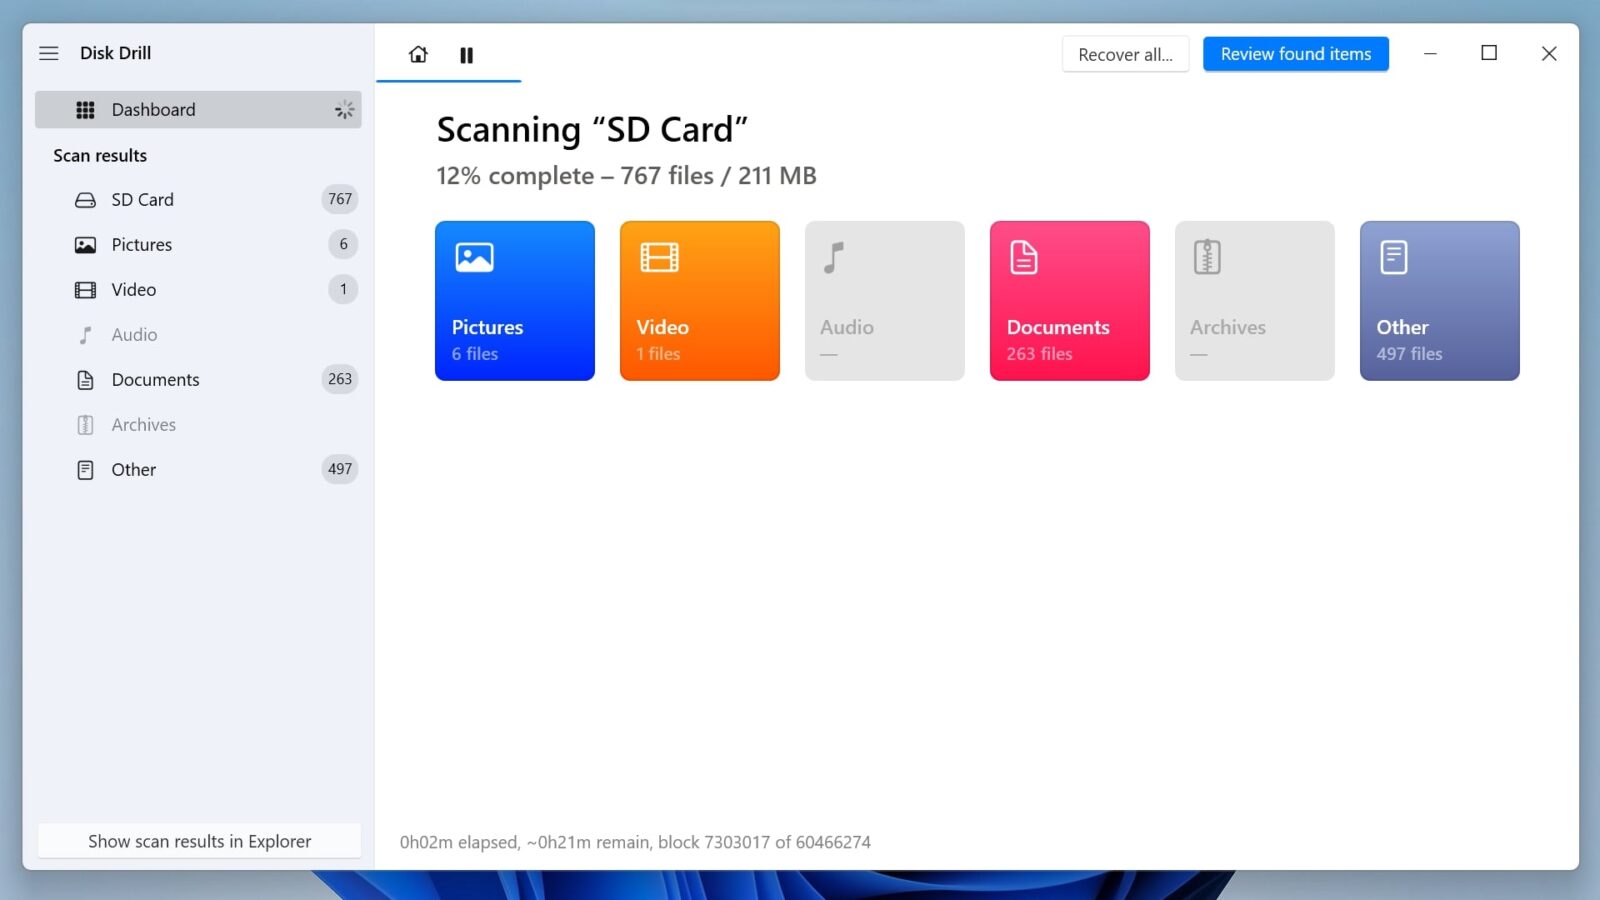1600x900 pixels.
Task: Click the Dashboard grid icon
Action: (85, 109)
